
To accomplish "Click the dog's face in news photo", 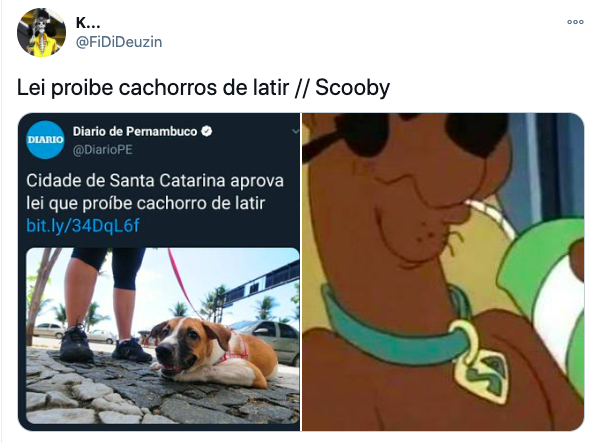I will tap(176, 347).
